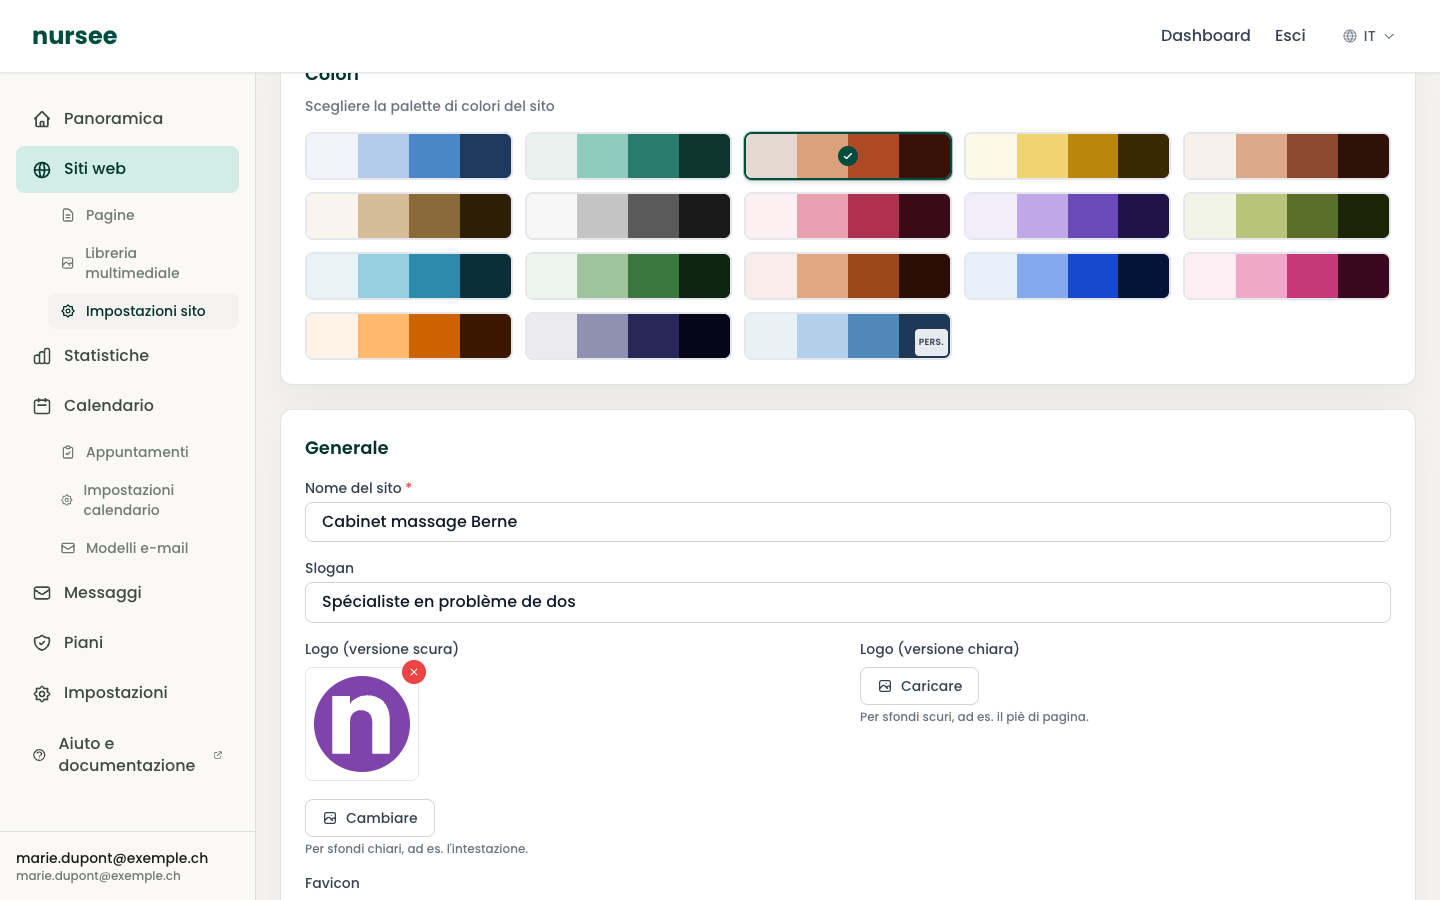This screenshot has width=1440, height=900.
Task: Click the external link icon beside Aiuto
Action: [218, 755]
